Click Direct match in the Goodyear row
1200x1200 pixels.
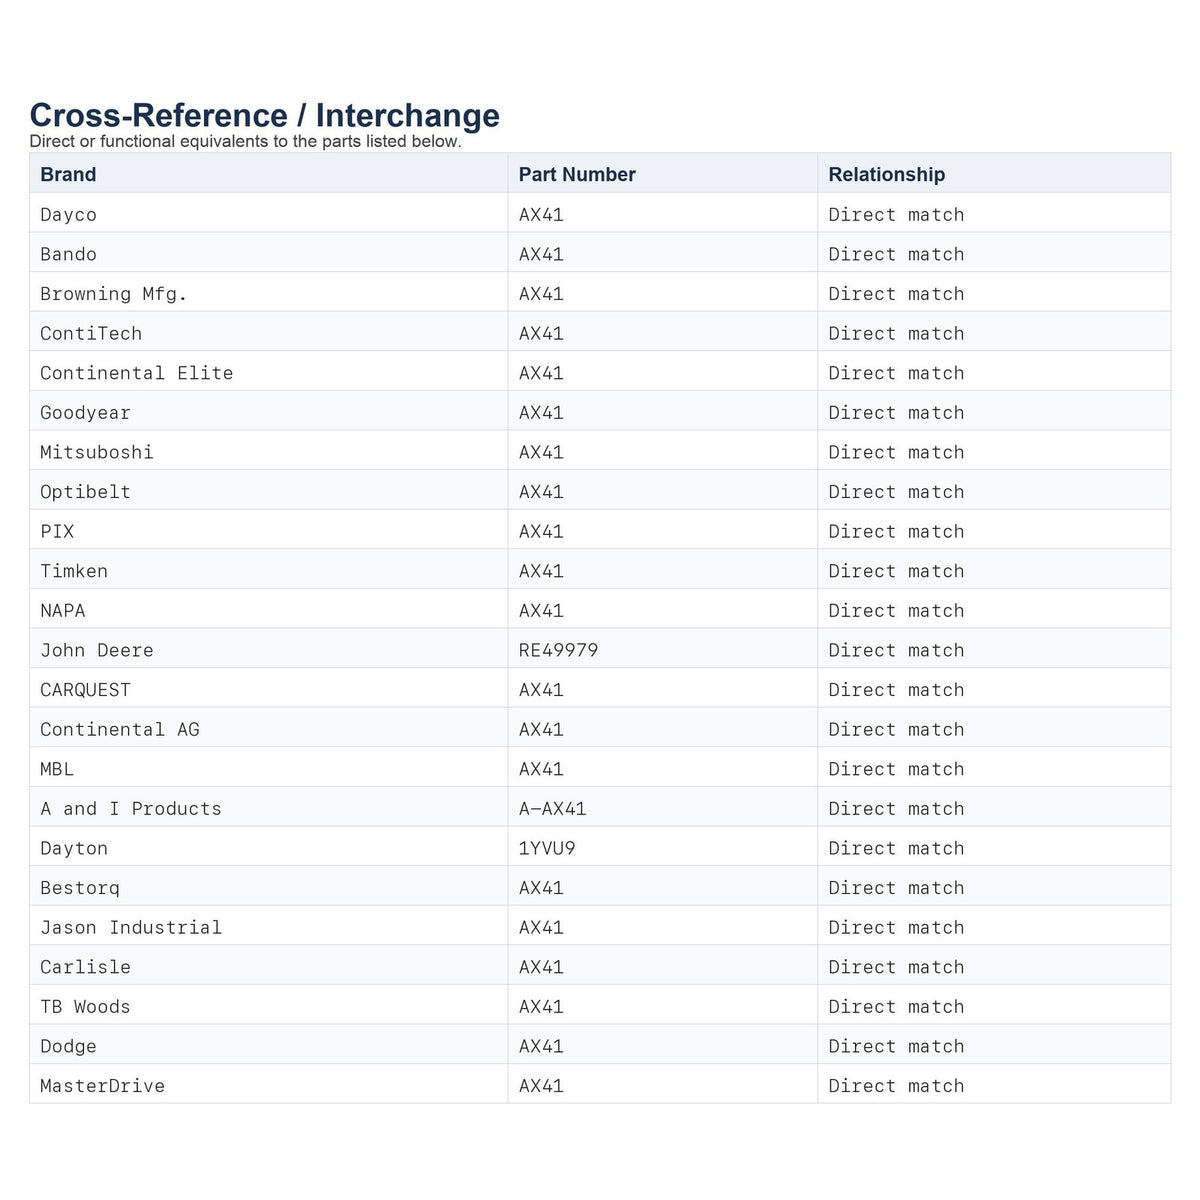[896, 413]
